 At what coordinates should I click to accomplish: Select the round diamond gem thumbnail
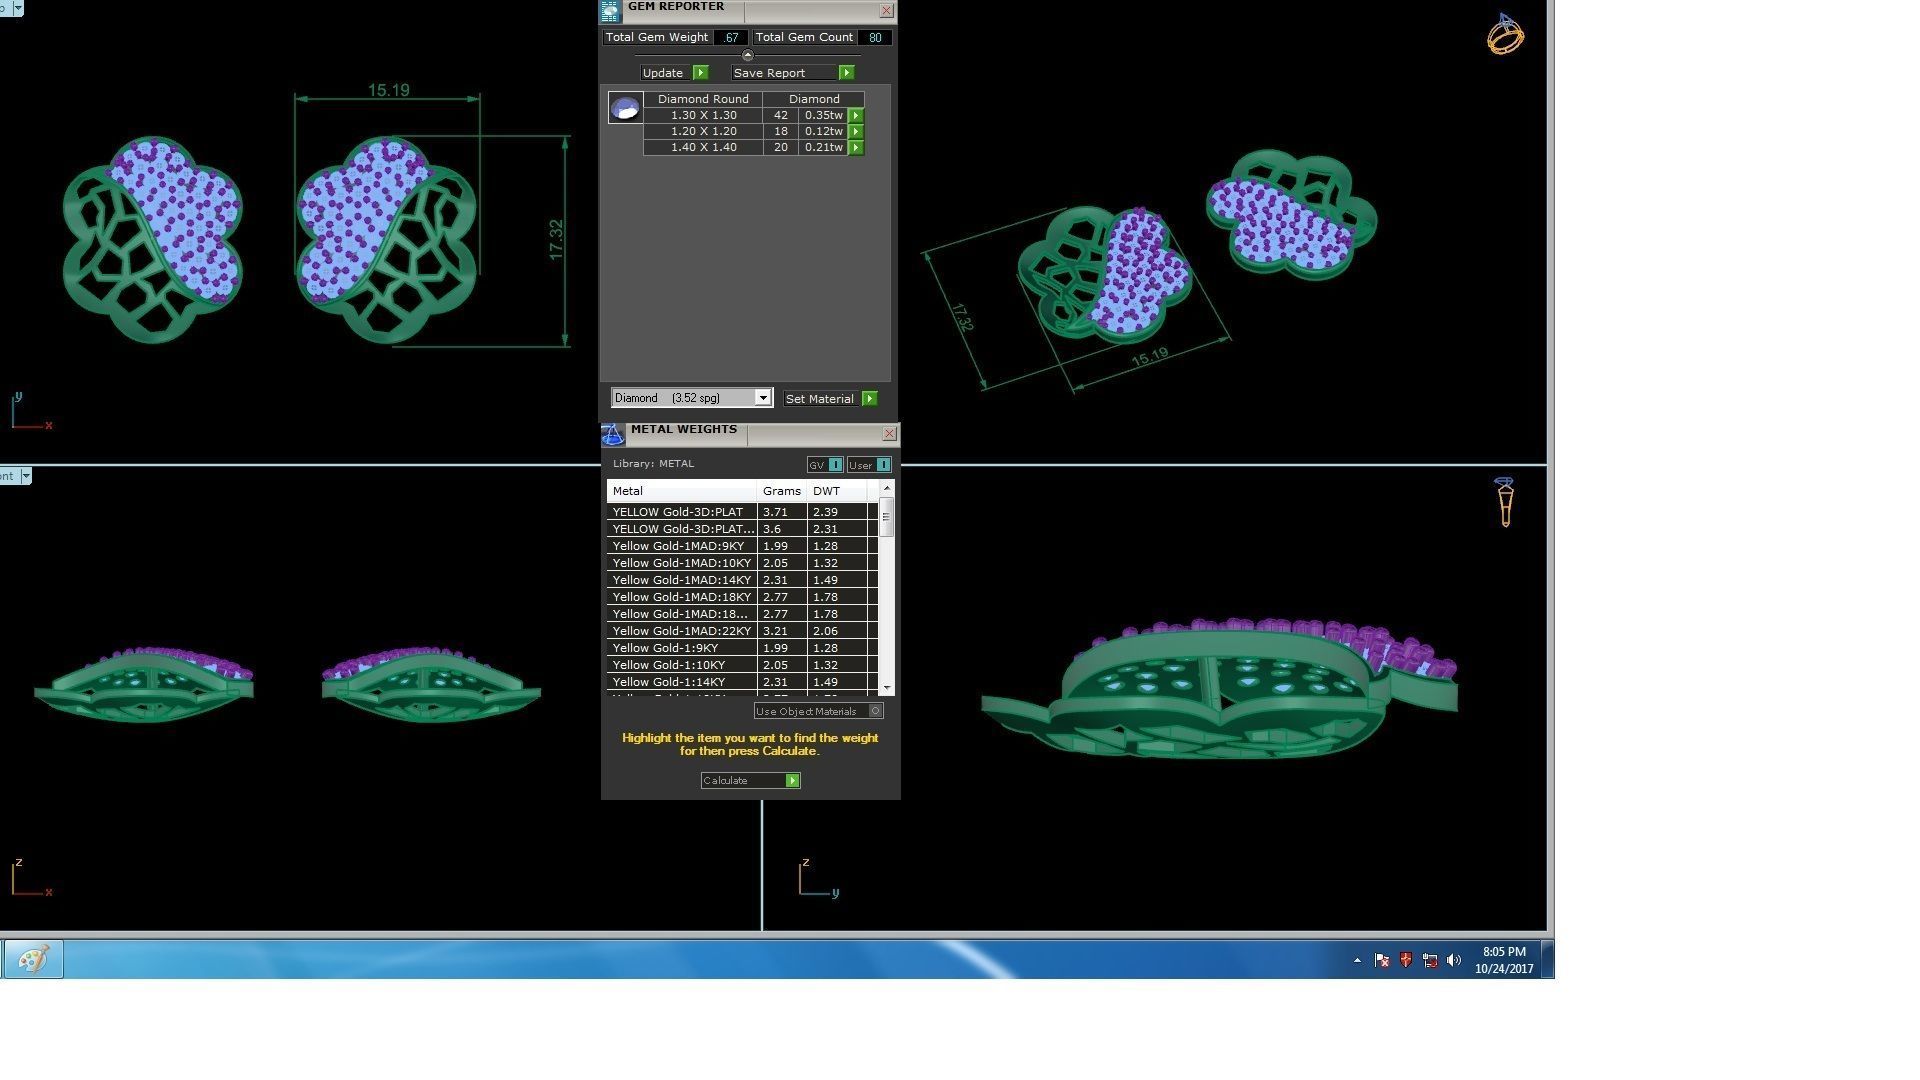[626, 108]
